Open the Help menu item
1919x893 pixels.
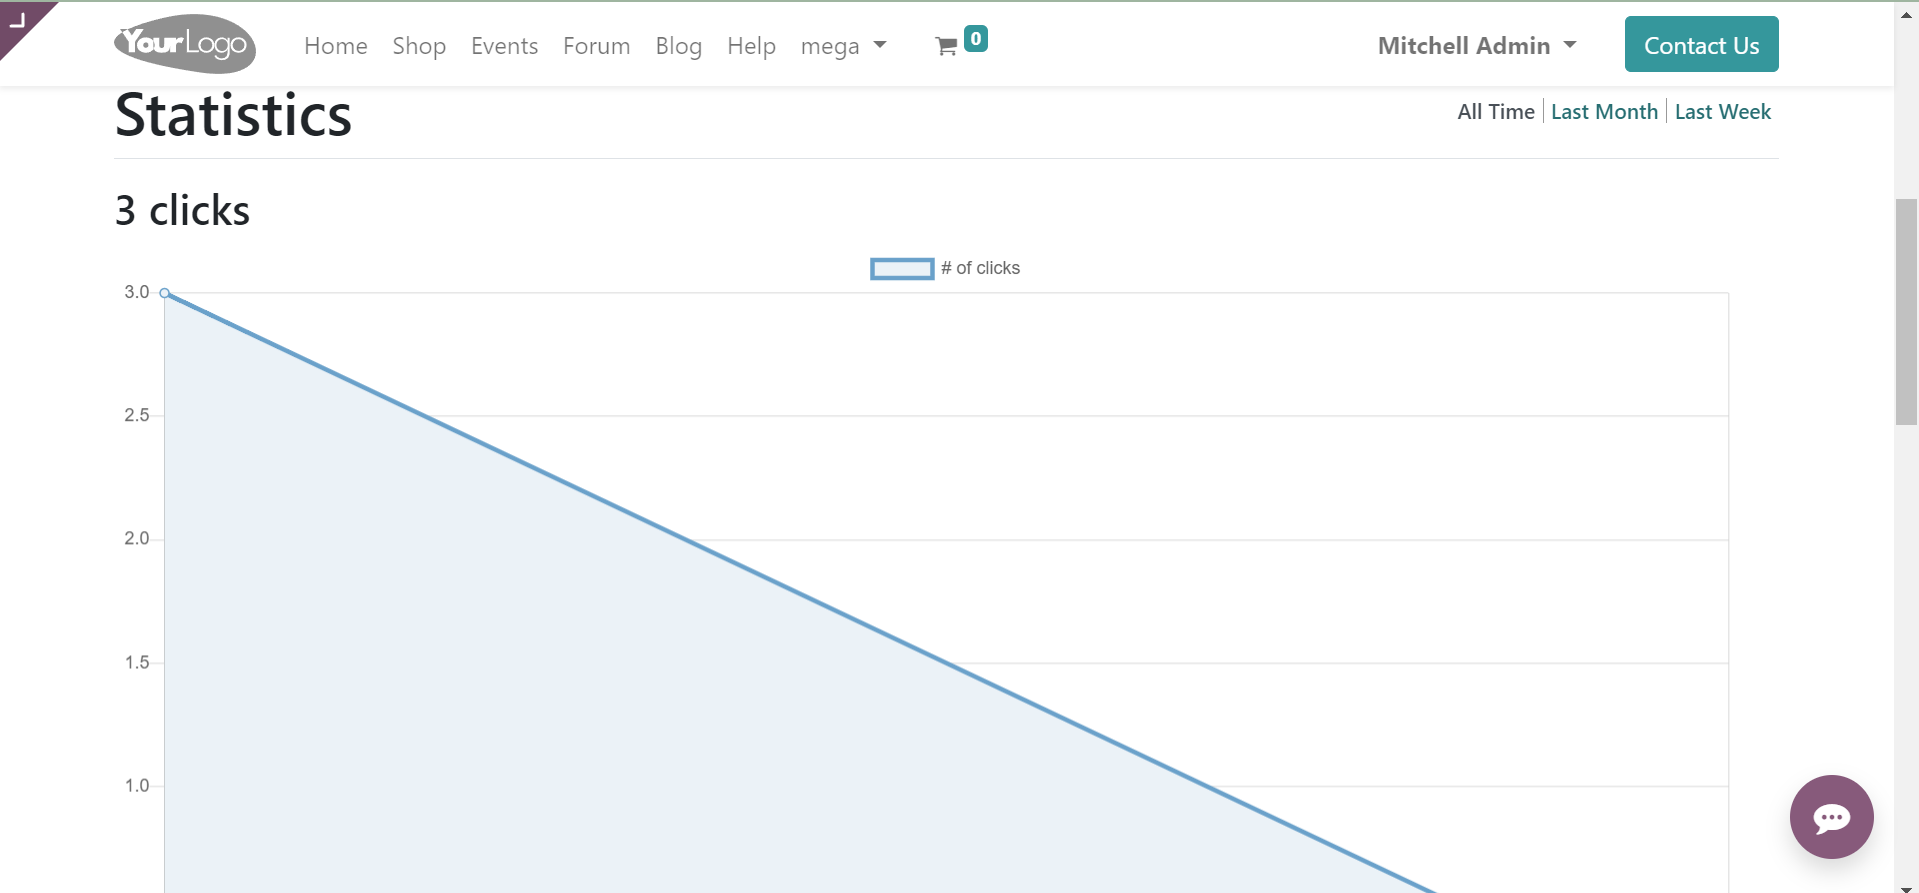coord(751,46)
